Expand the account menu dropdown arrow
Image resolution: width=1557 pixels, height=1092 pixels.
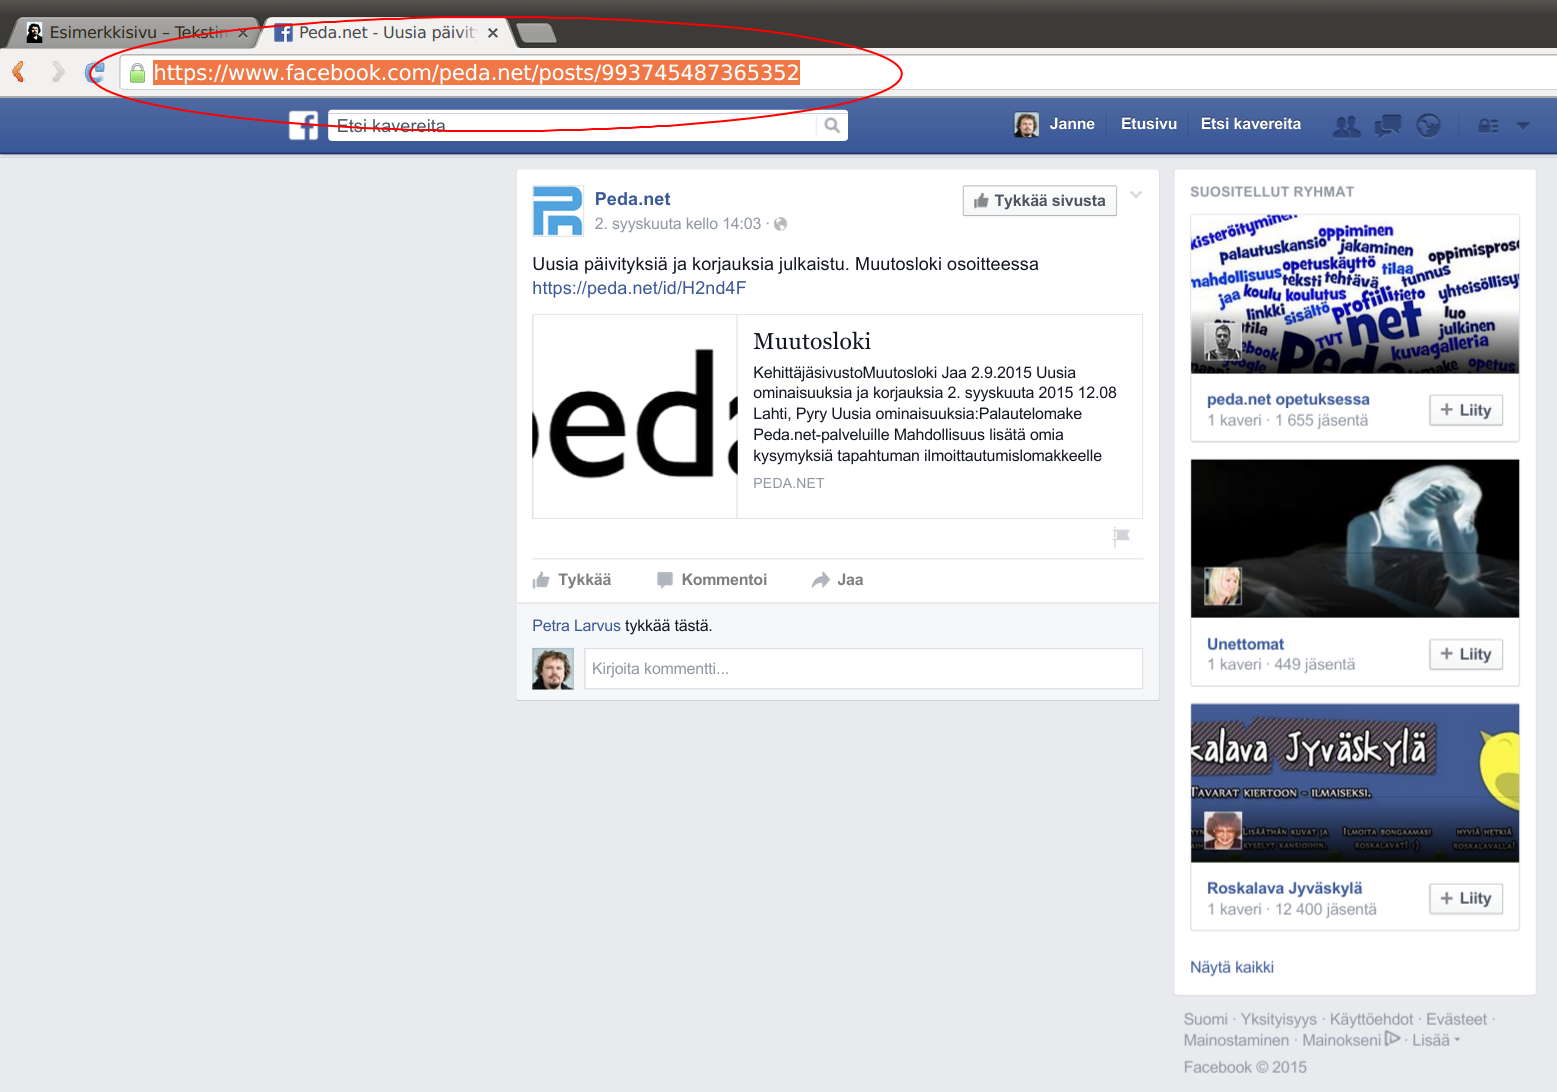coord(1523,125)
